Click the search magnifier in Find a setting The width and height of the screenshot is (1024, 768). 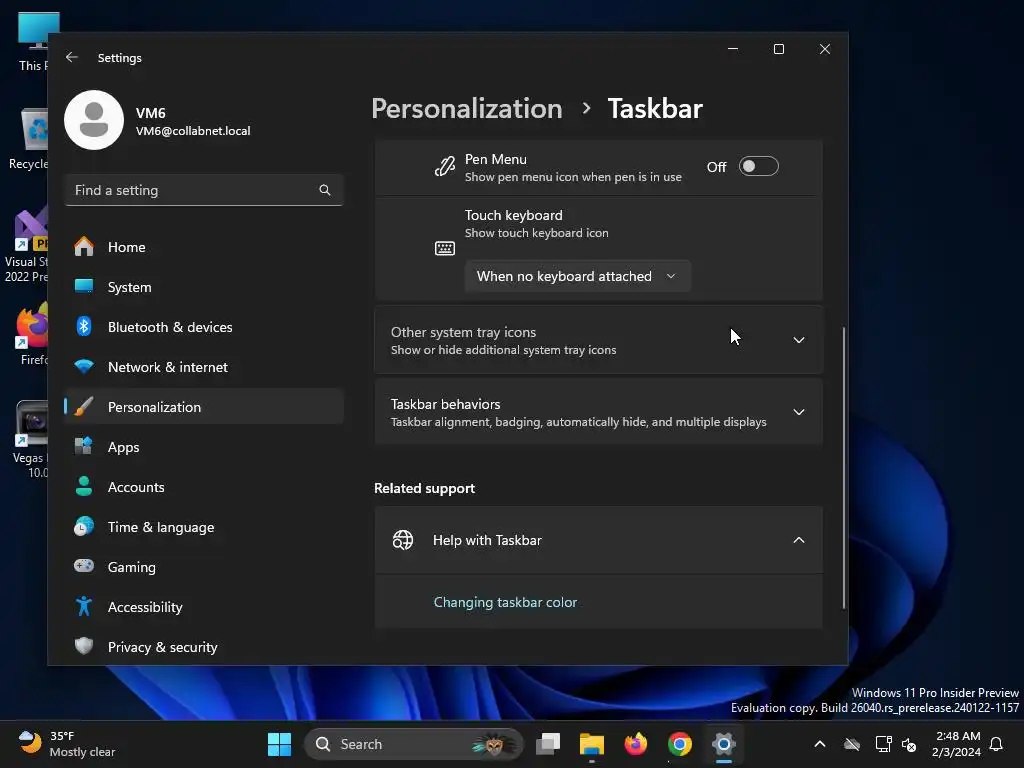coord(325,190)
